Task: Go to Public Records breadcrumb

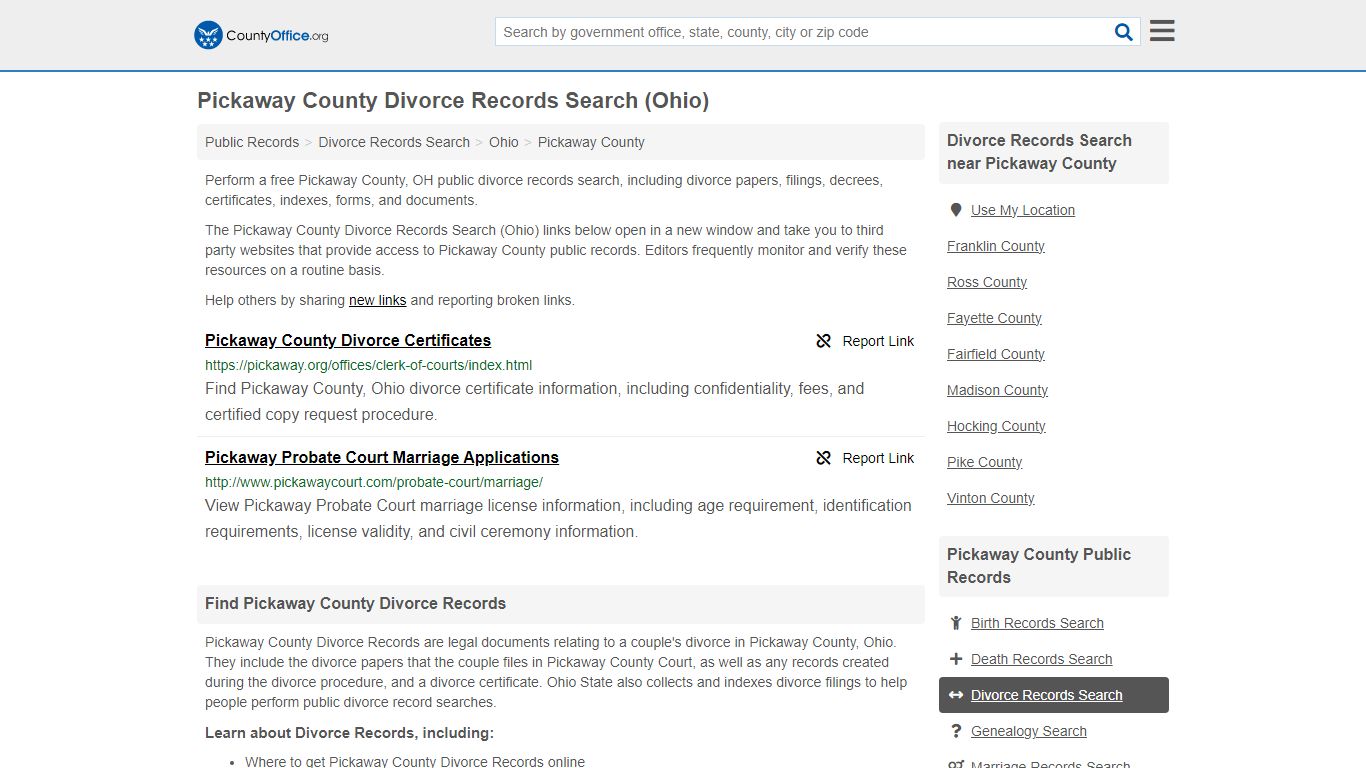Action: point(252,142)
